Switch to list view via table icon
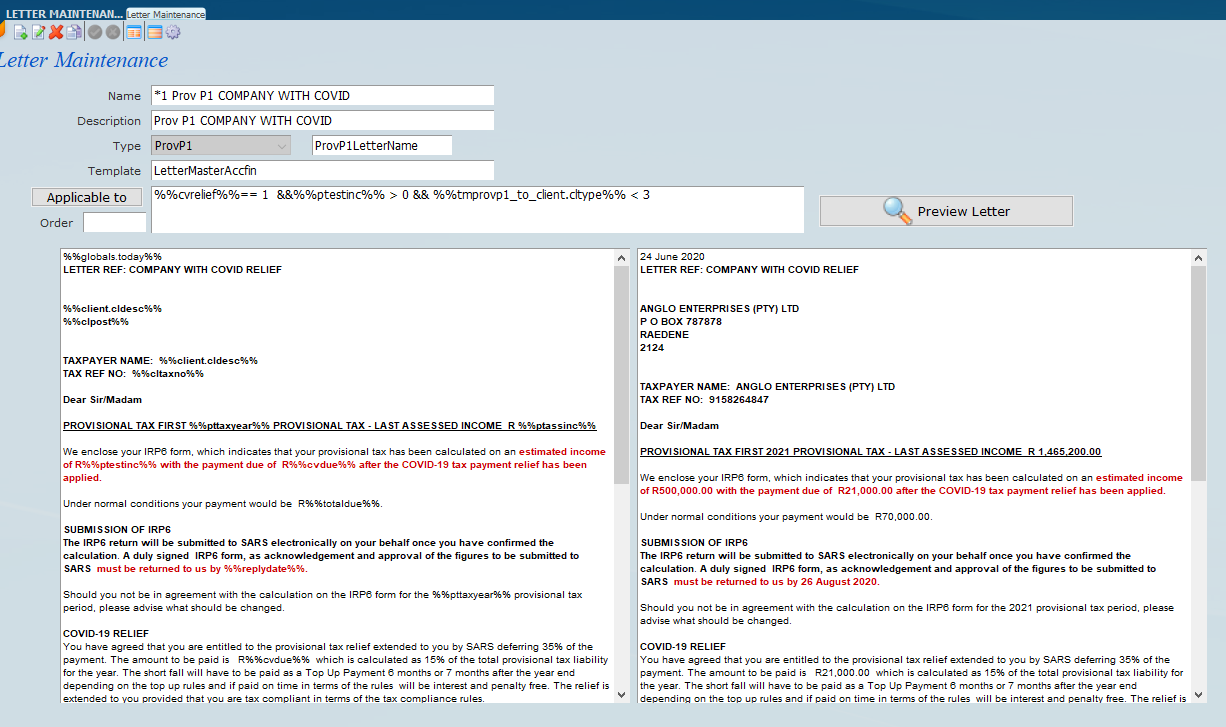Image resolution: width=1226 pixels, height=727 pixels. 134,32
